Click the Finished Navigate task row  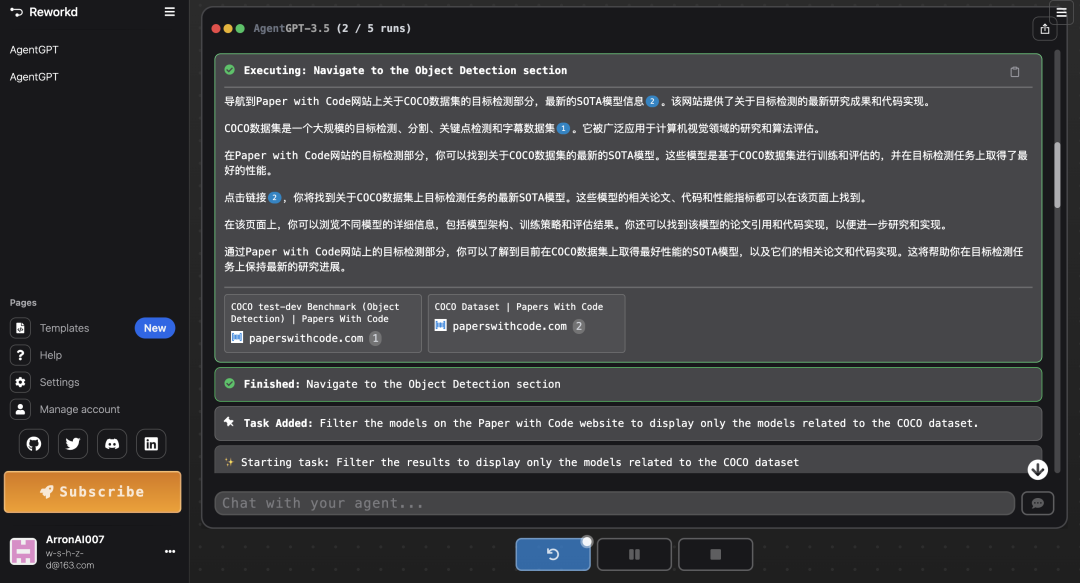point(627,385)
